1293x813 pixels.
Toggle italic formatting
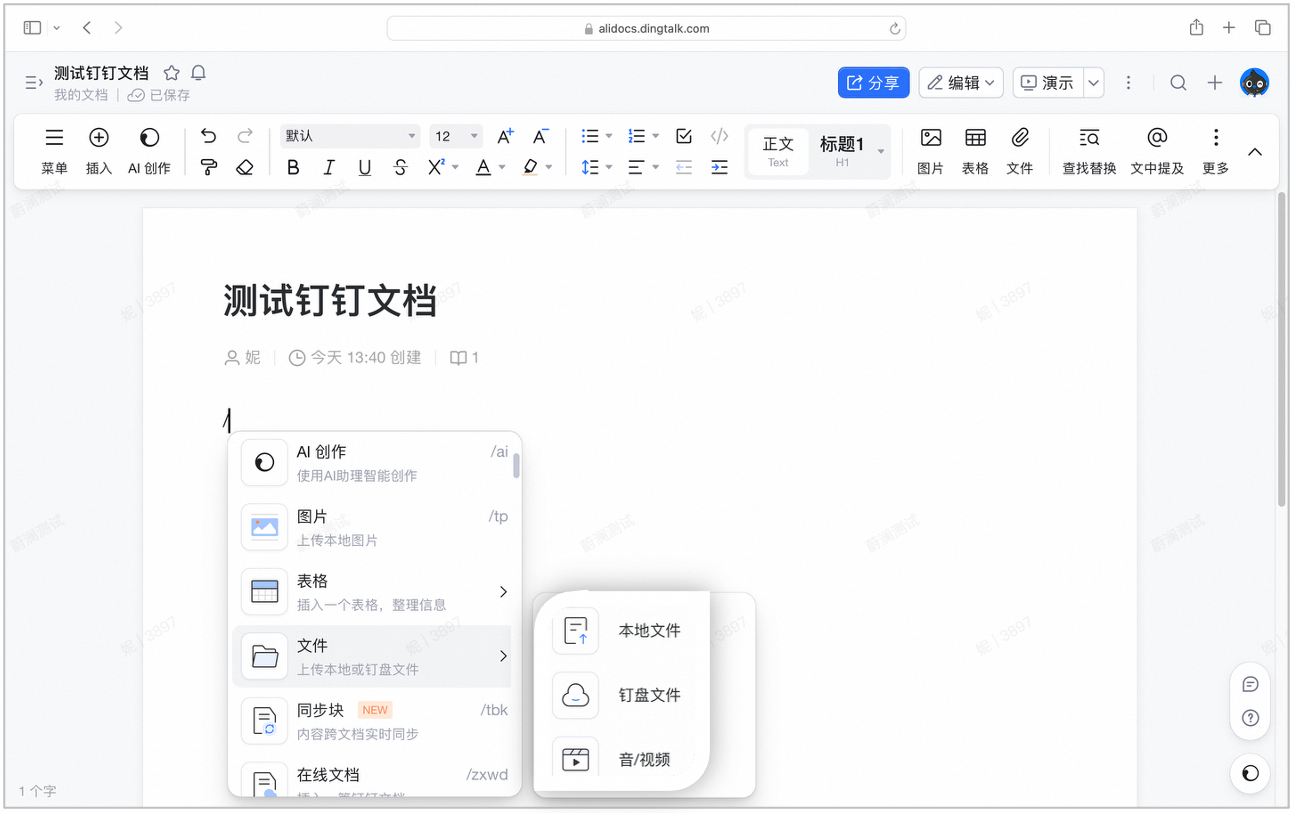pos(329,167)
